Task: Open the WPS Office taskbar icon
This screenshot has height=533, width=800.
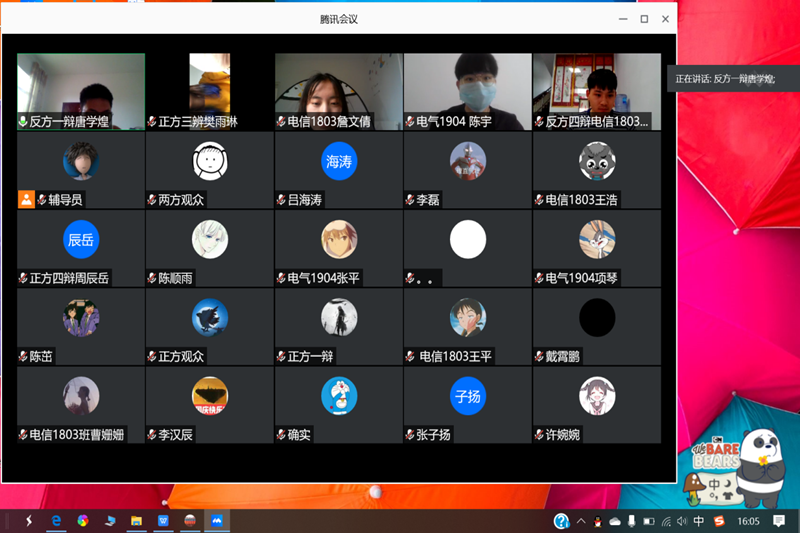Action: (163, 521)
